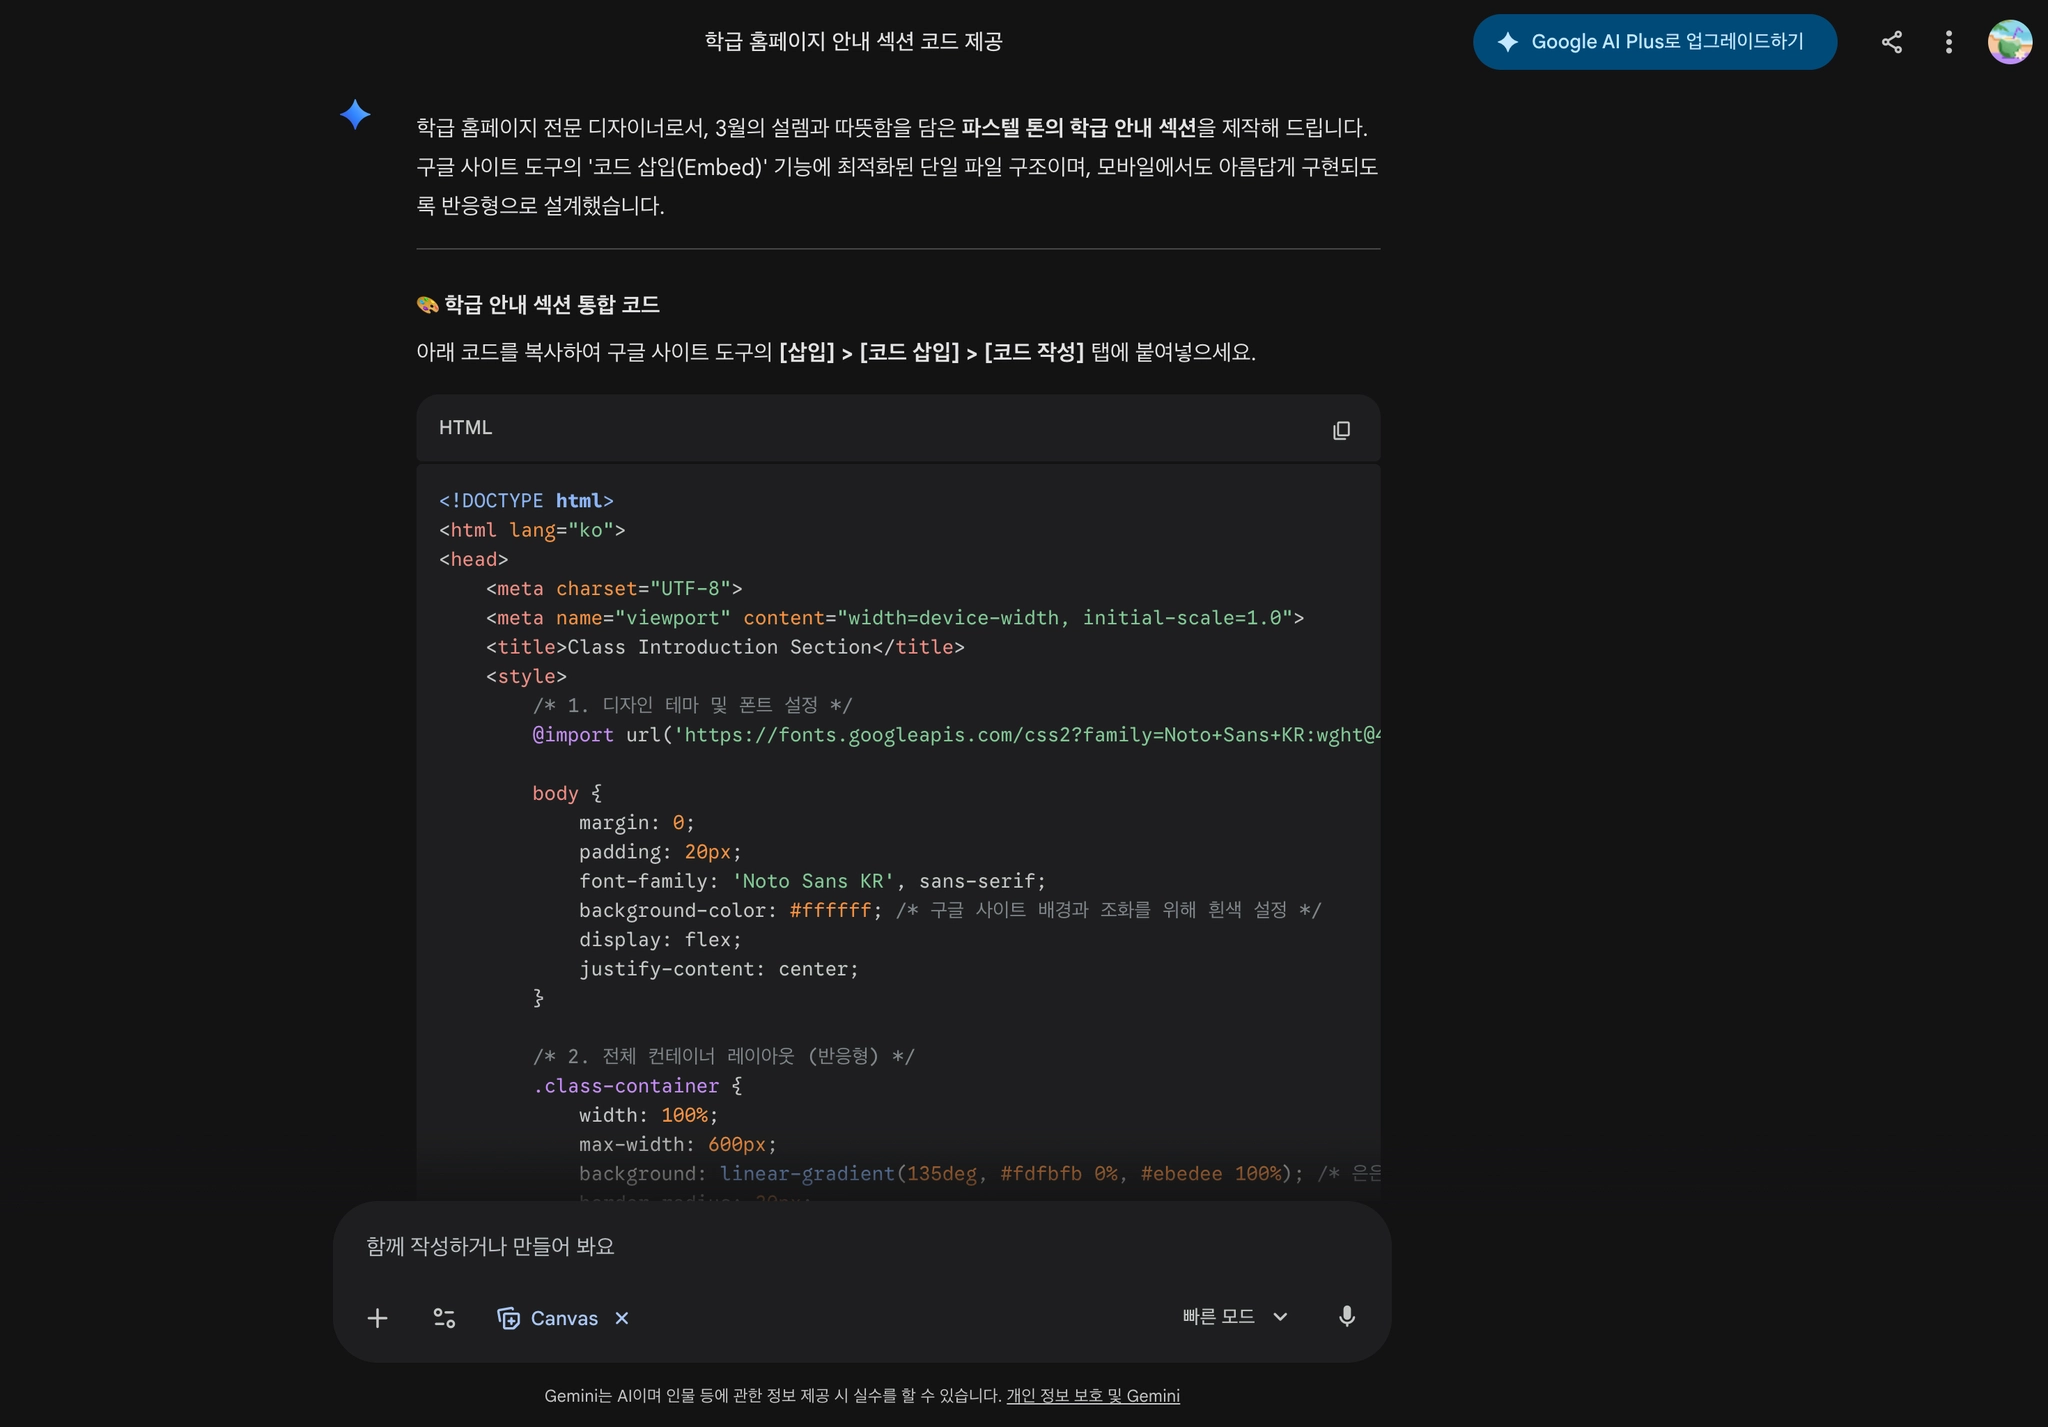Viewport: 2048px width, 1427px height.
Task: Open the three-dot more options menu
Action: [x=1948, y=42]
